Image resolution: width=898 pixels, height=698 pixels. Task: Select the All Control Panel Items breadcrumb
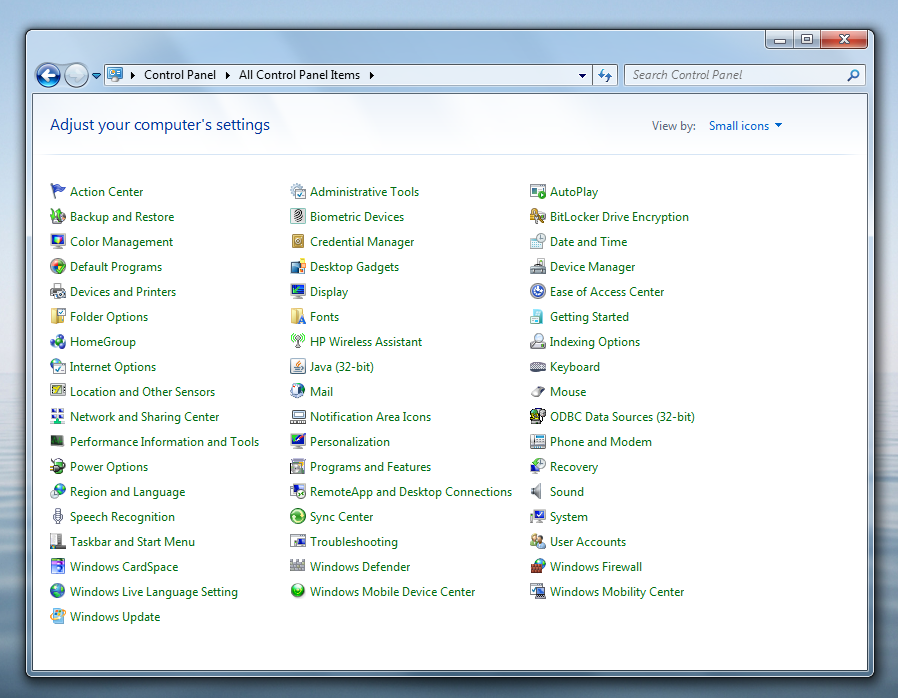click(299, 75)
